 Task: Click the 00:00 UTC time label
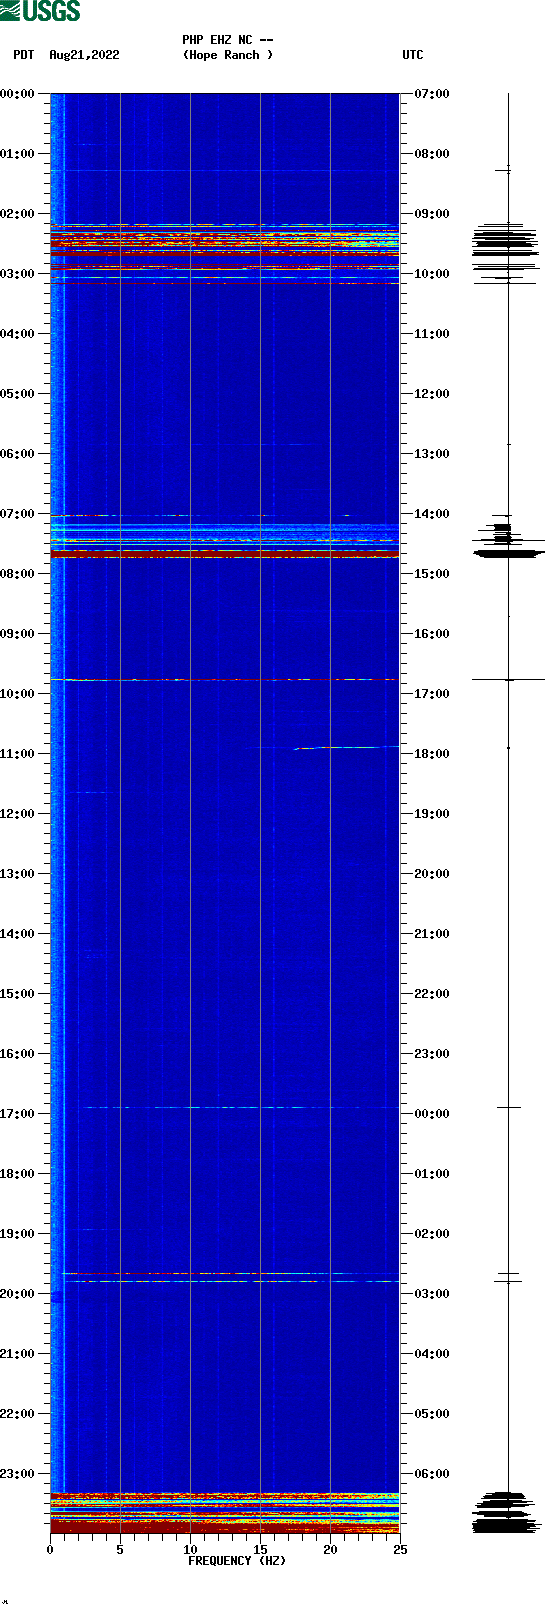tap(432, 1113)
